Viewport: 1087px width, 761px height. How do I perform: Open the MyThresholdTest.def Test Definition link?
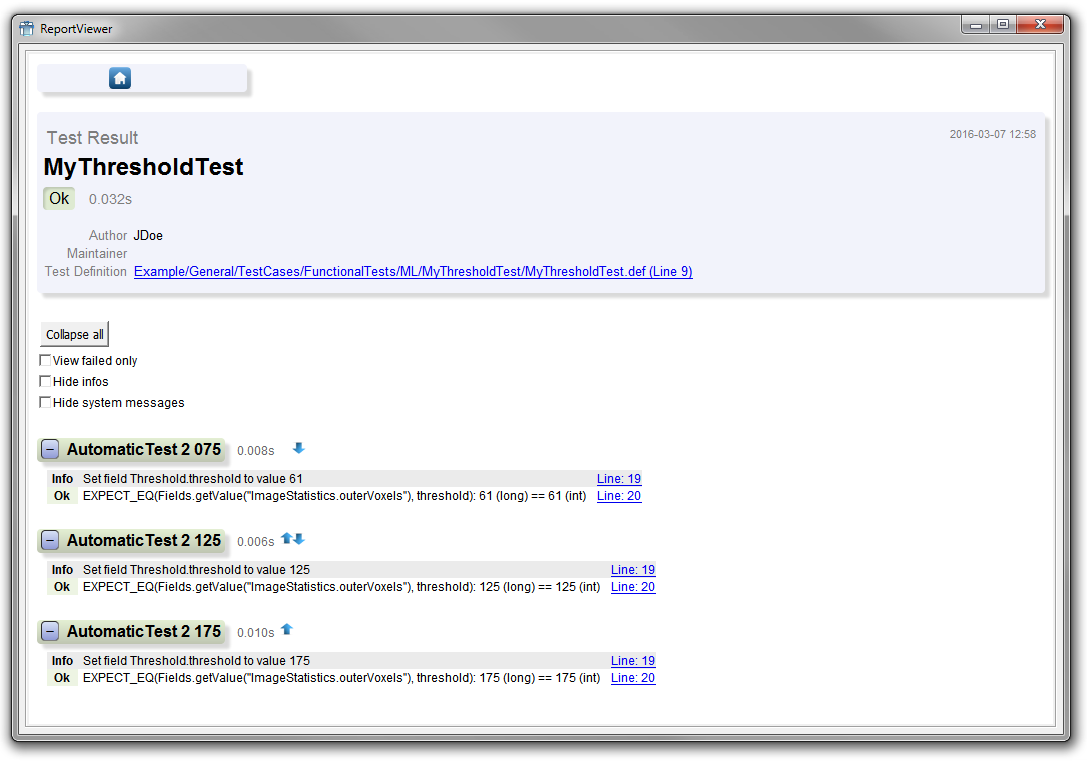[x=413, y=272]
